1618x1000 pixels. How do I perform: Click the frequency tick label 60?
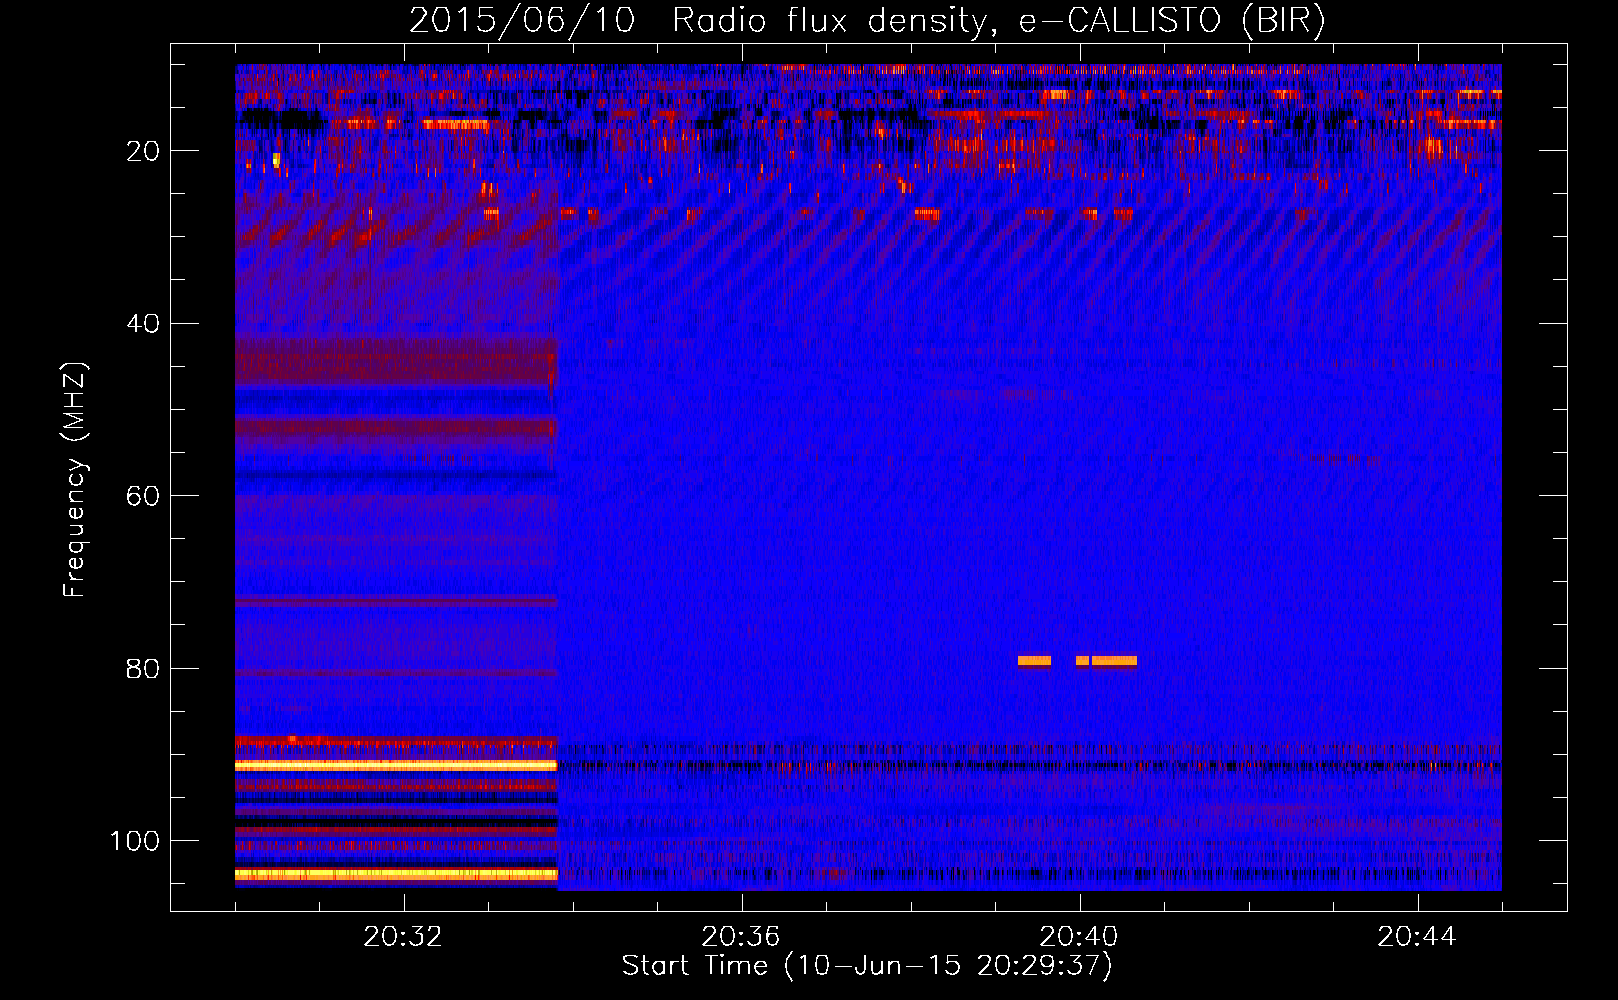(143, 497)
